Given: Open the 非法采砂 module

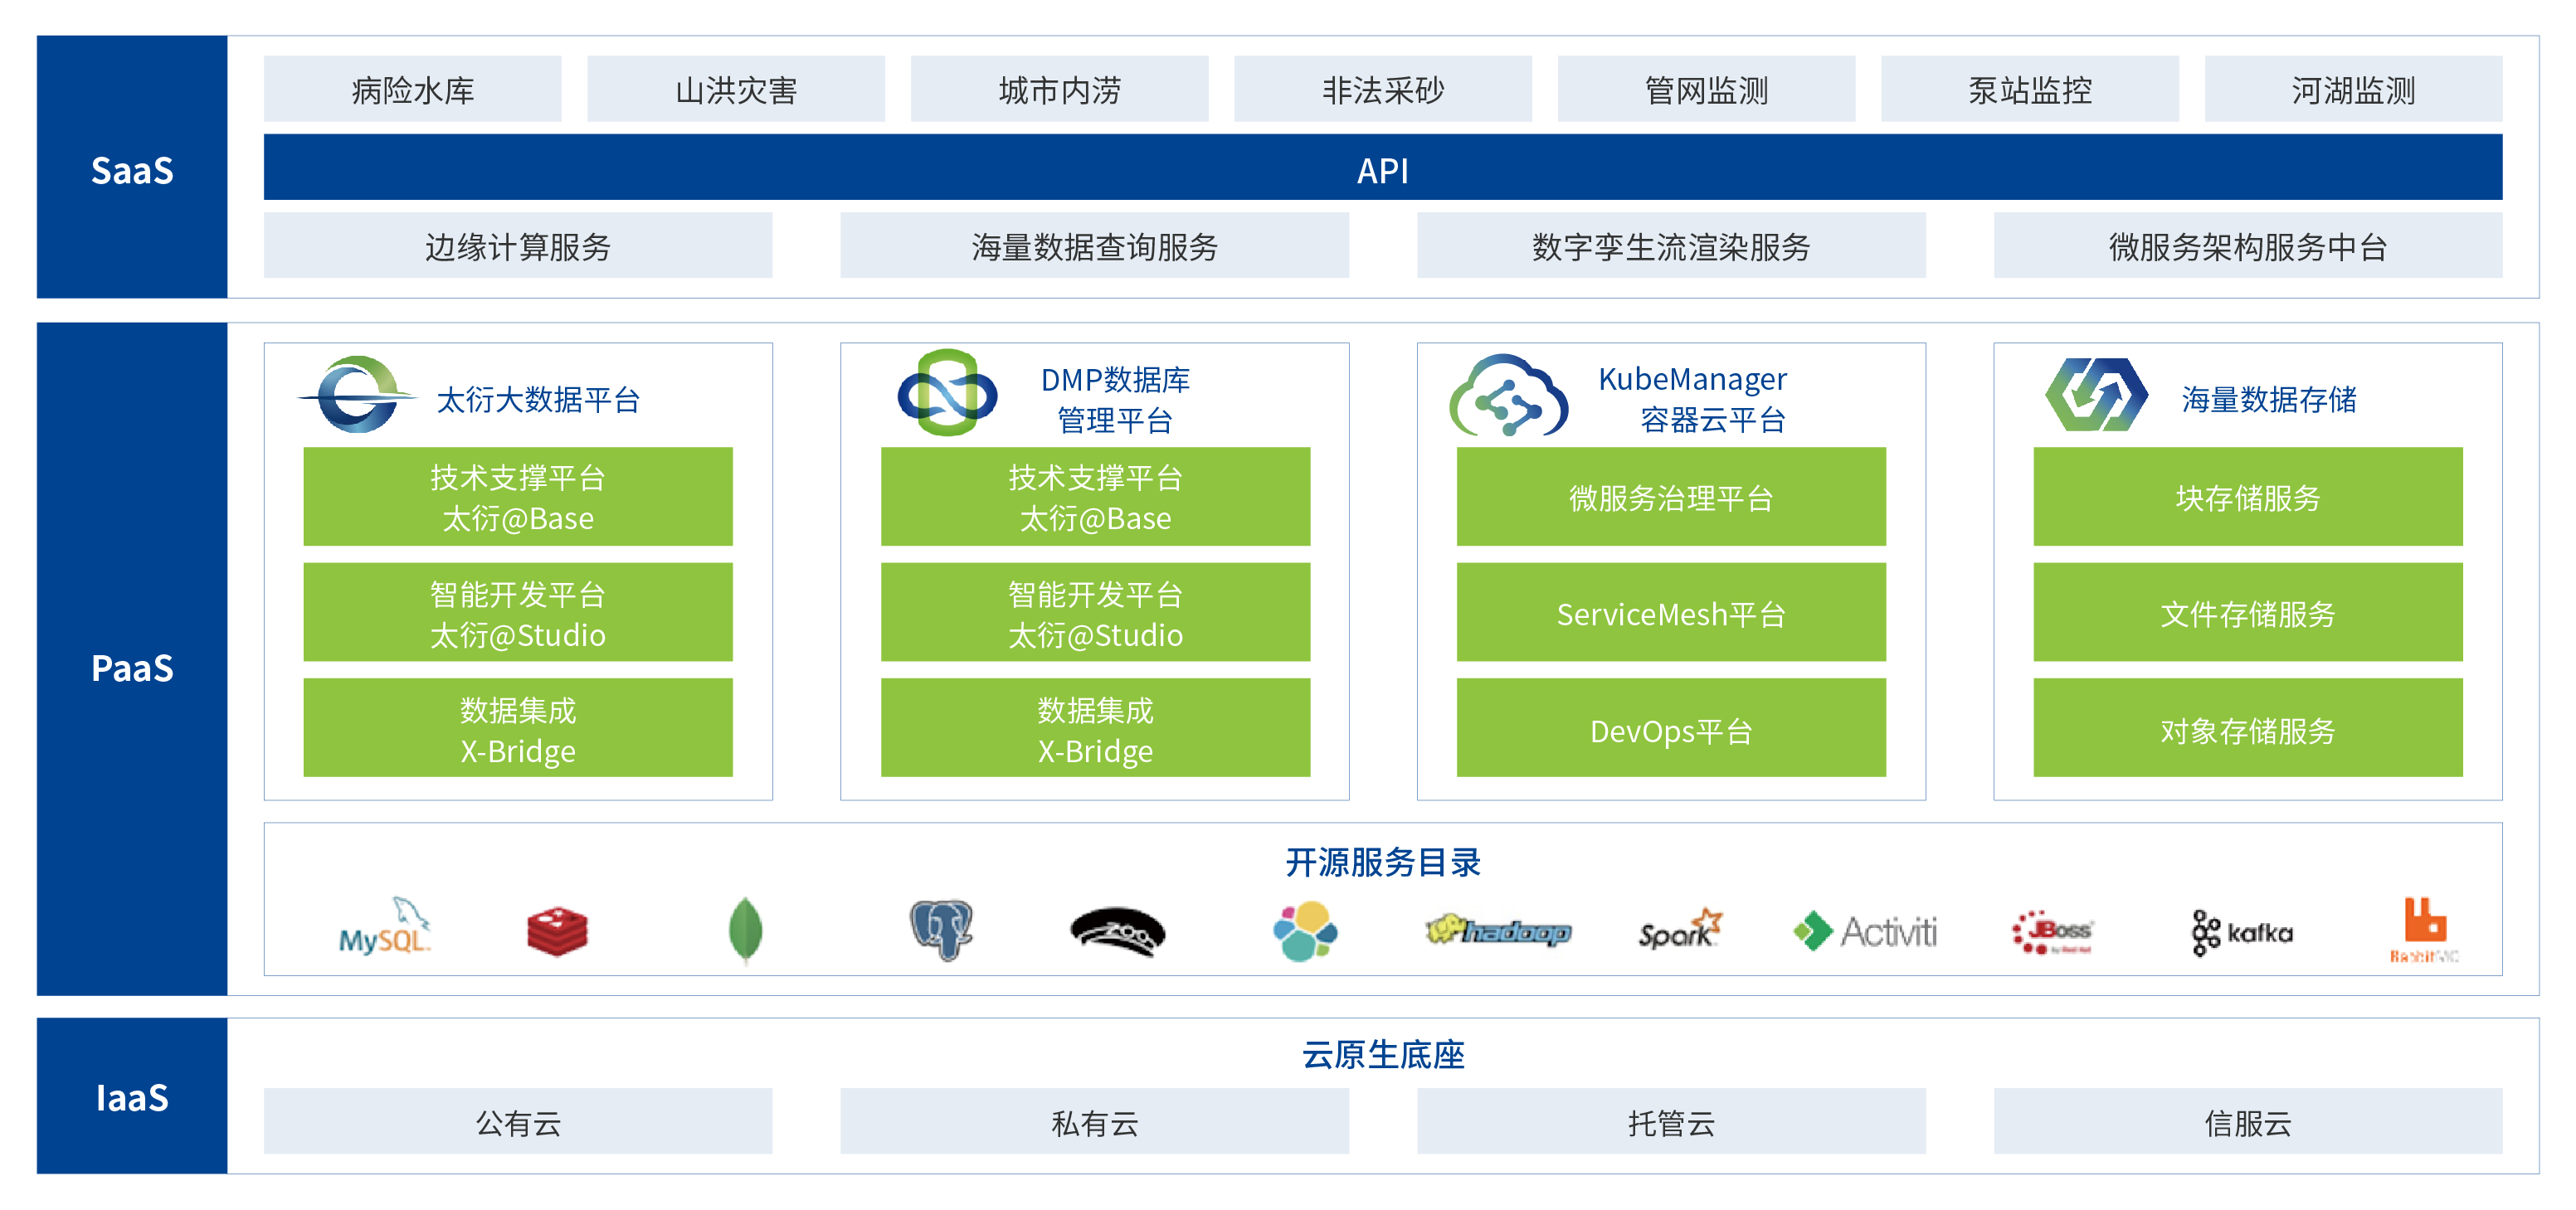Looking at the screenshot, I should click(x=1383, y=89).
